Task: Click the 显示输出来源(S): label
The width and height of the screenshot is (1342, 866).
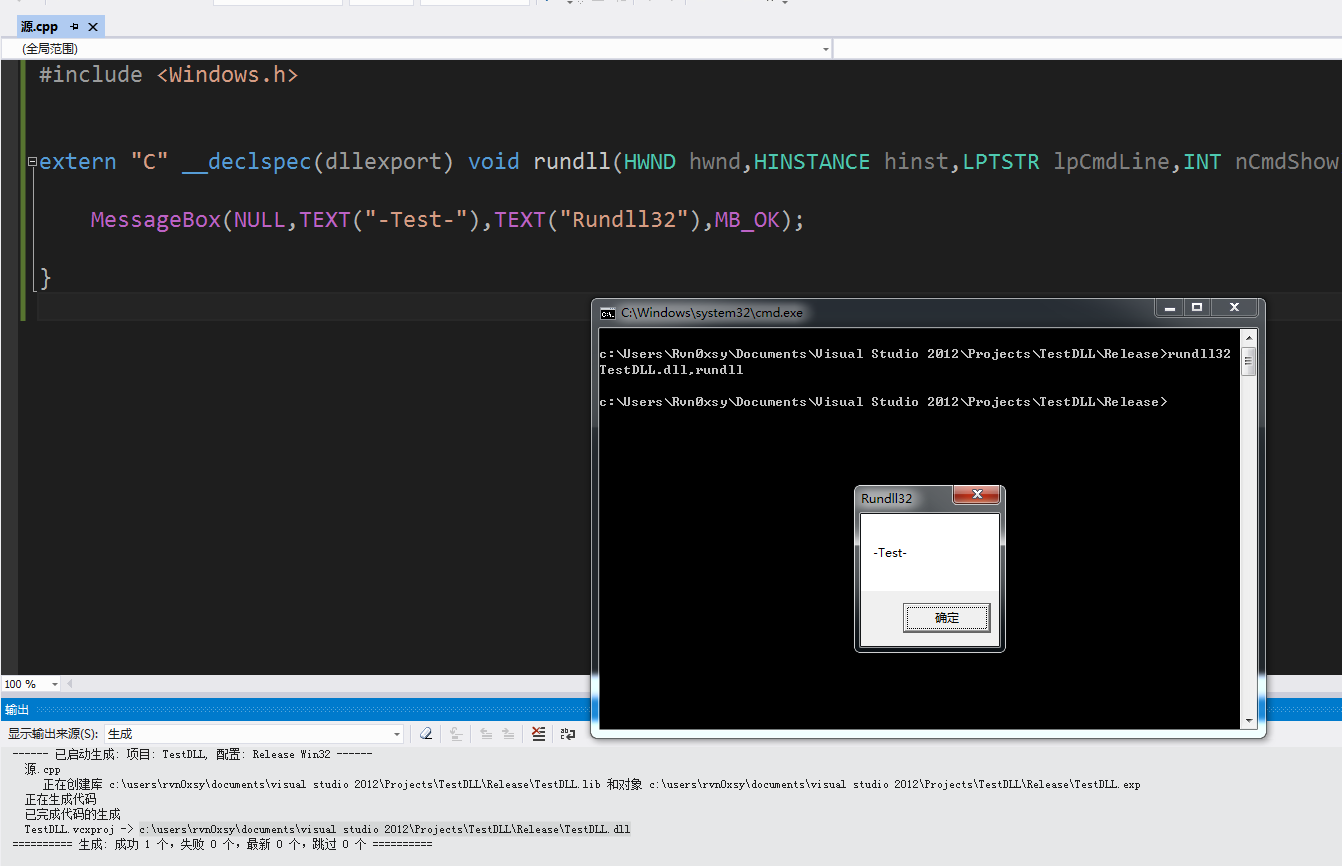Action: [x=53, y=734]
